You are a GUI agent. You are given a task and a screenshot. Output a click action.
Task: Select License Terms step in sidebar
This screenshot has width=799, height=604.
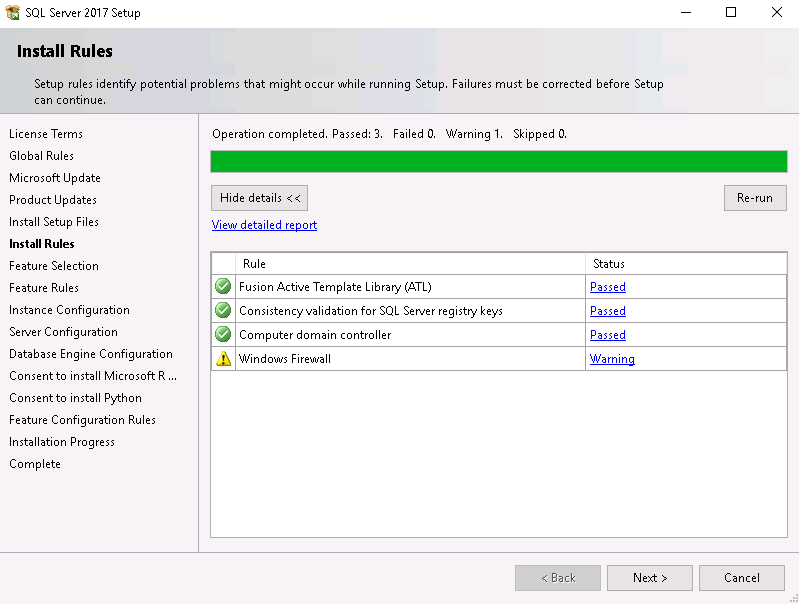(46, 134)
